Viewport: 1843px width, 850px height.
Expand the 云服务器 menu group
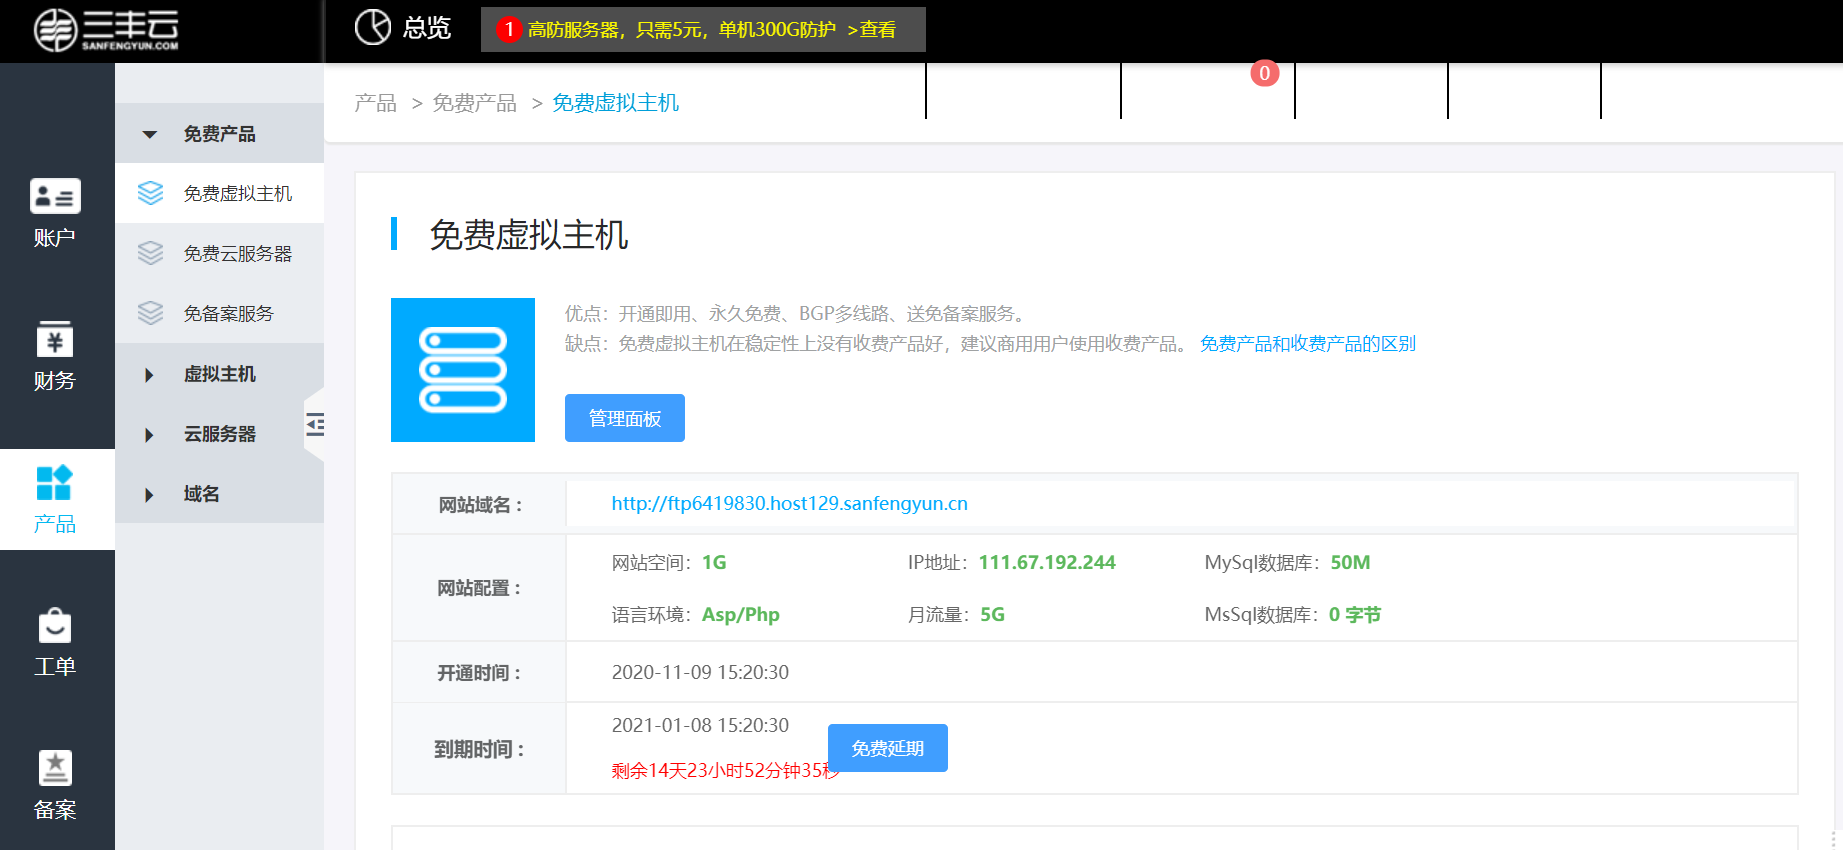pyautogui.click(x=219, y=433)
